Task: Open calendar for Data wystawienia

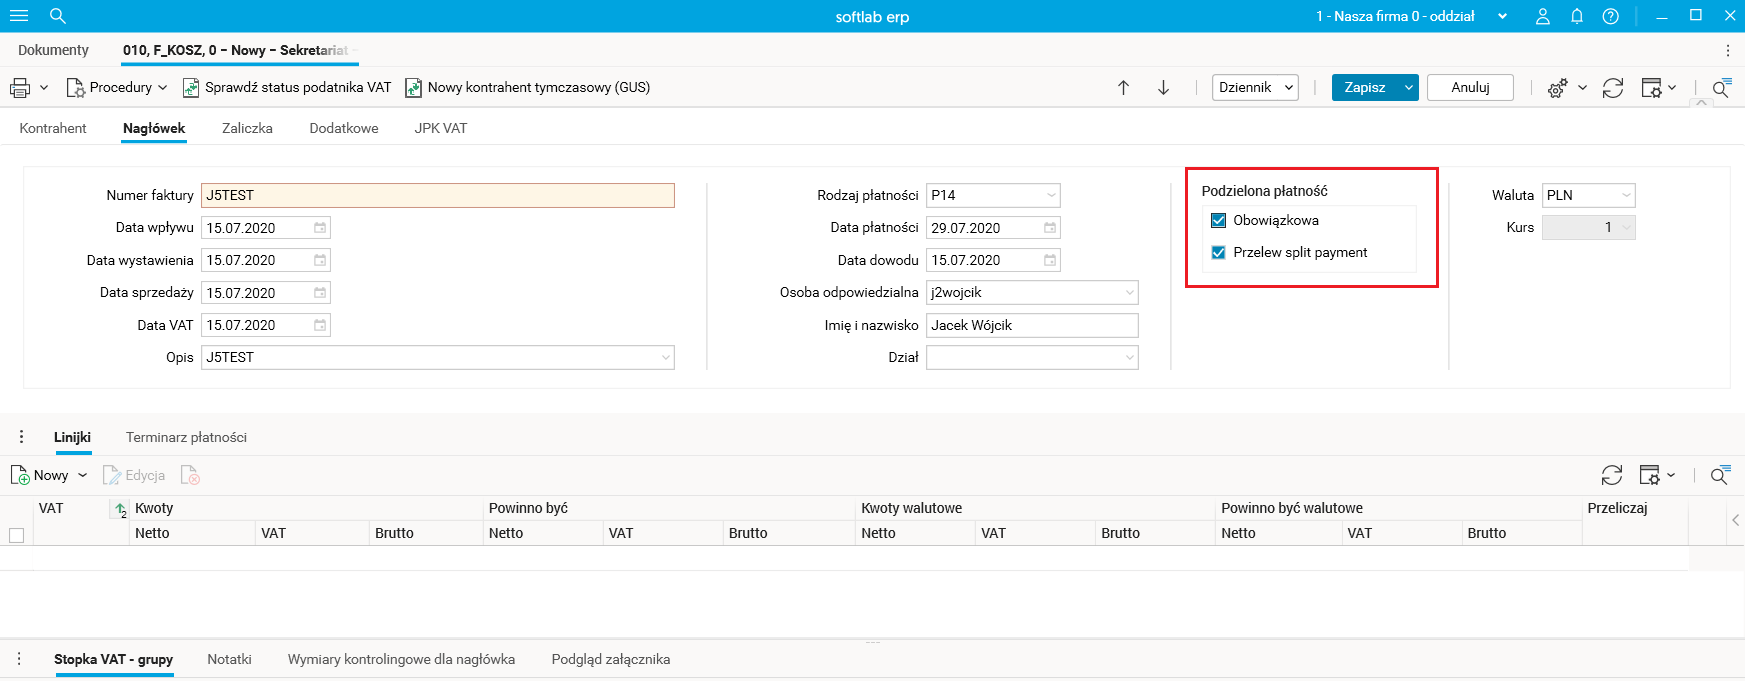Action: [320, 260]
